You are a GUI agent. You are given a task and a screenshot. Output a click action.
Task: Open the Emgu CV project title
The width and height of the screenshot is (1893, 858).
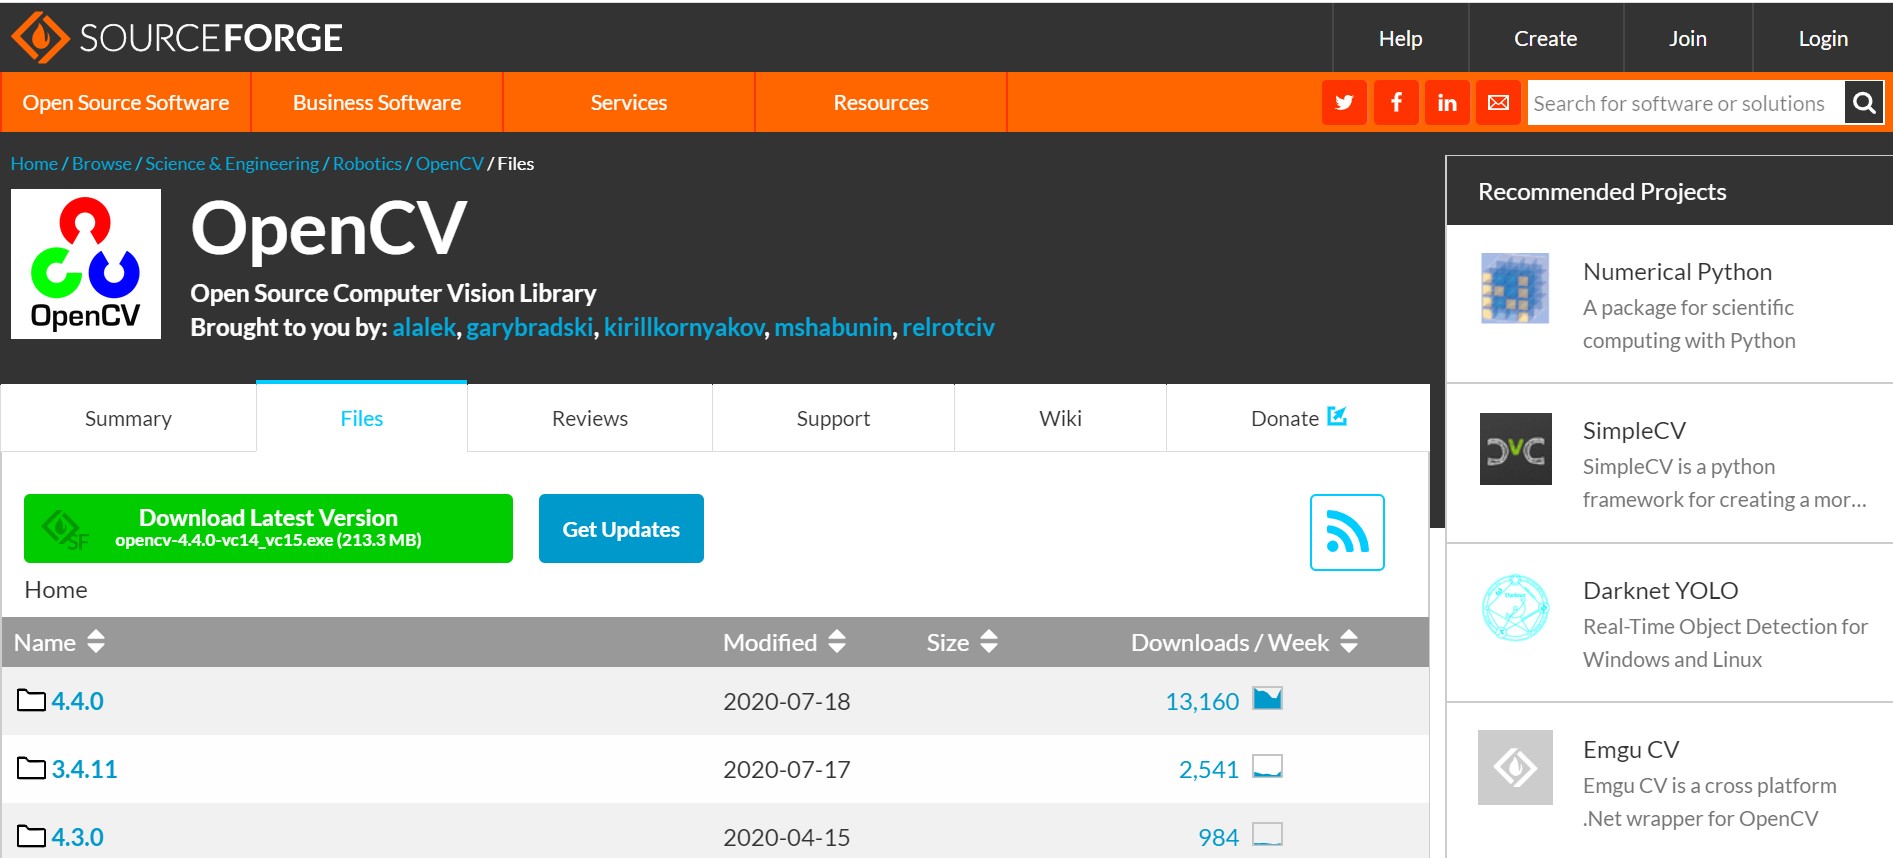pos(1631,749)
